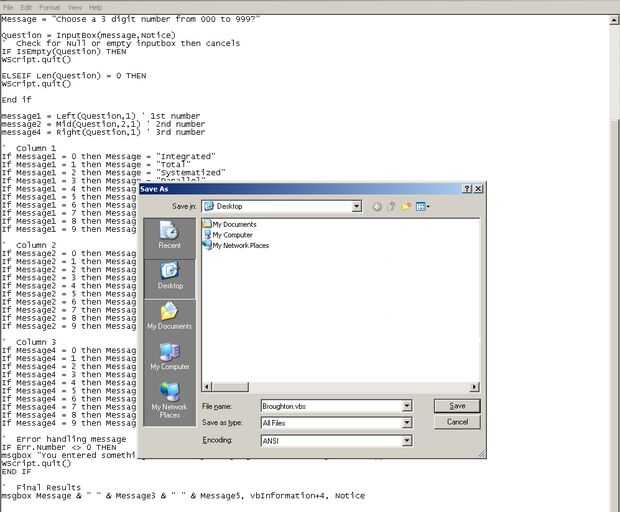
Task: Click the dialog resize grip corner
Action: 482,454
